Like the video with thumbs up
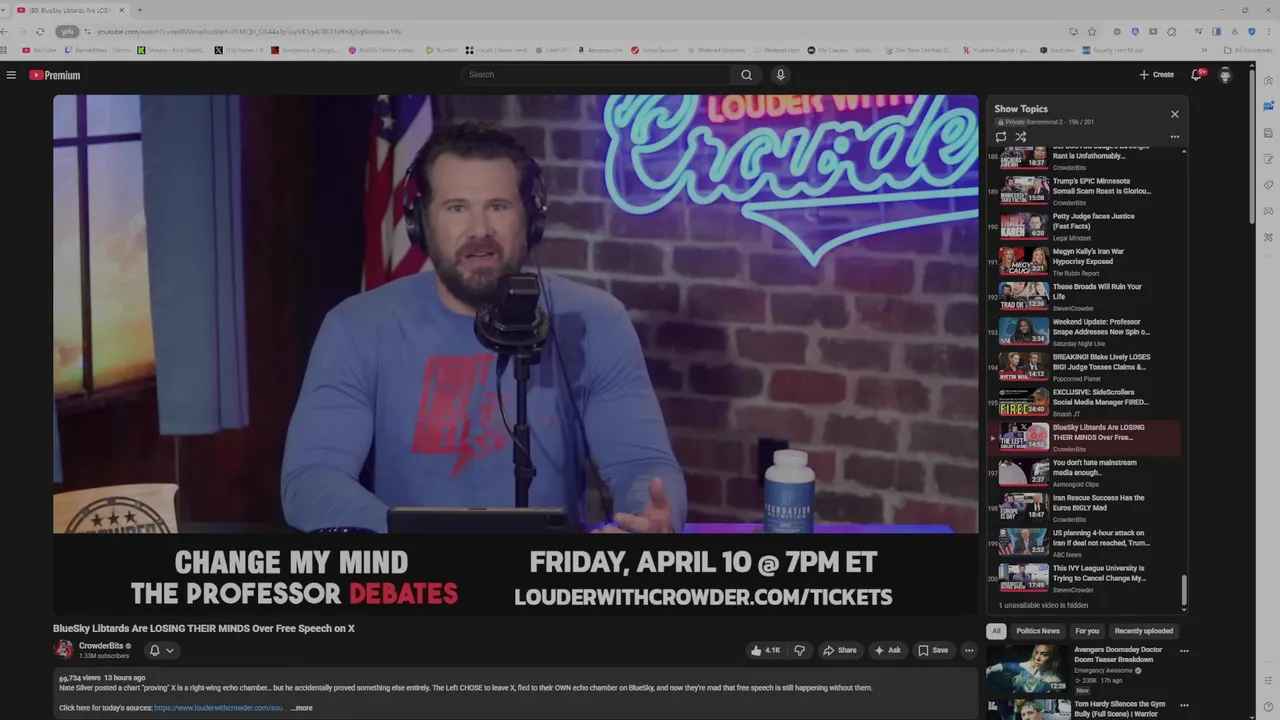Viewport: 1280px width, 720px height. click(x=766, y=650)
